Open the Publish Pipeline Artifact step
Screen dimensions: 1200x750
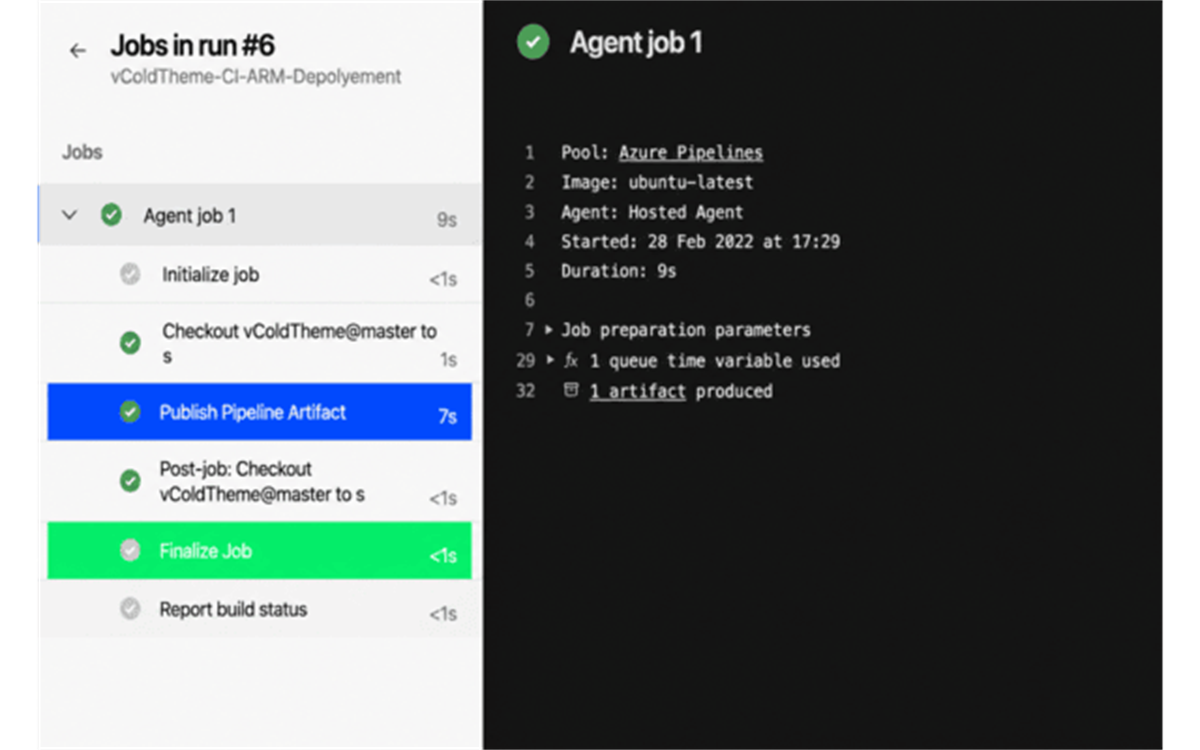pyautogui.click(x=260, y=412)
